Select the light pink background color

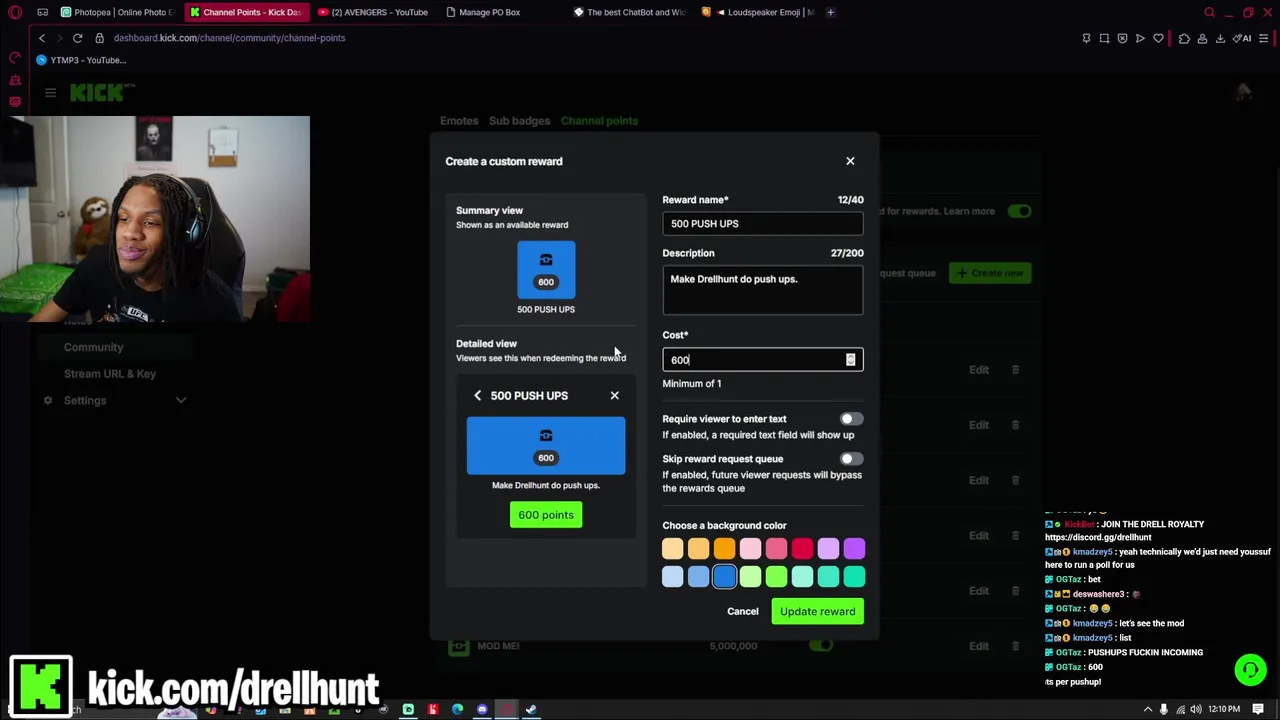(x=750, y=548)
